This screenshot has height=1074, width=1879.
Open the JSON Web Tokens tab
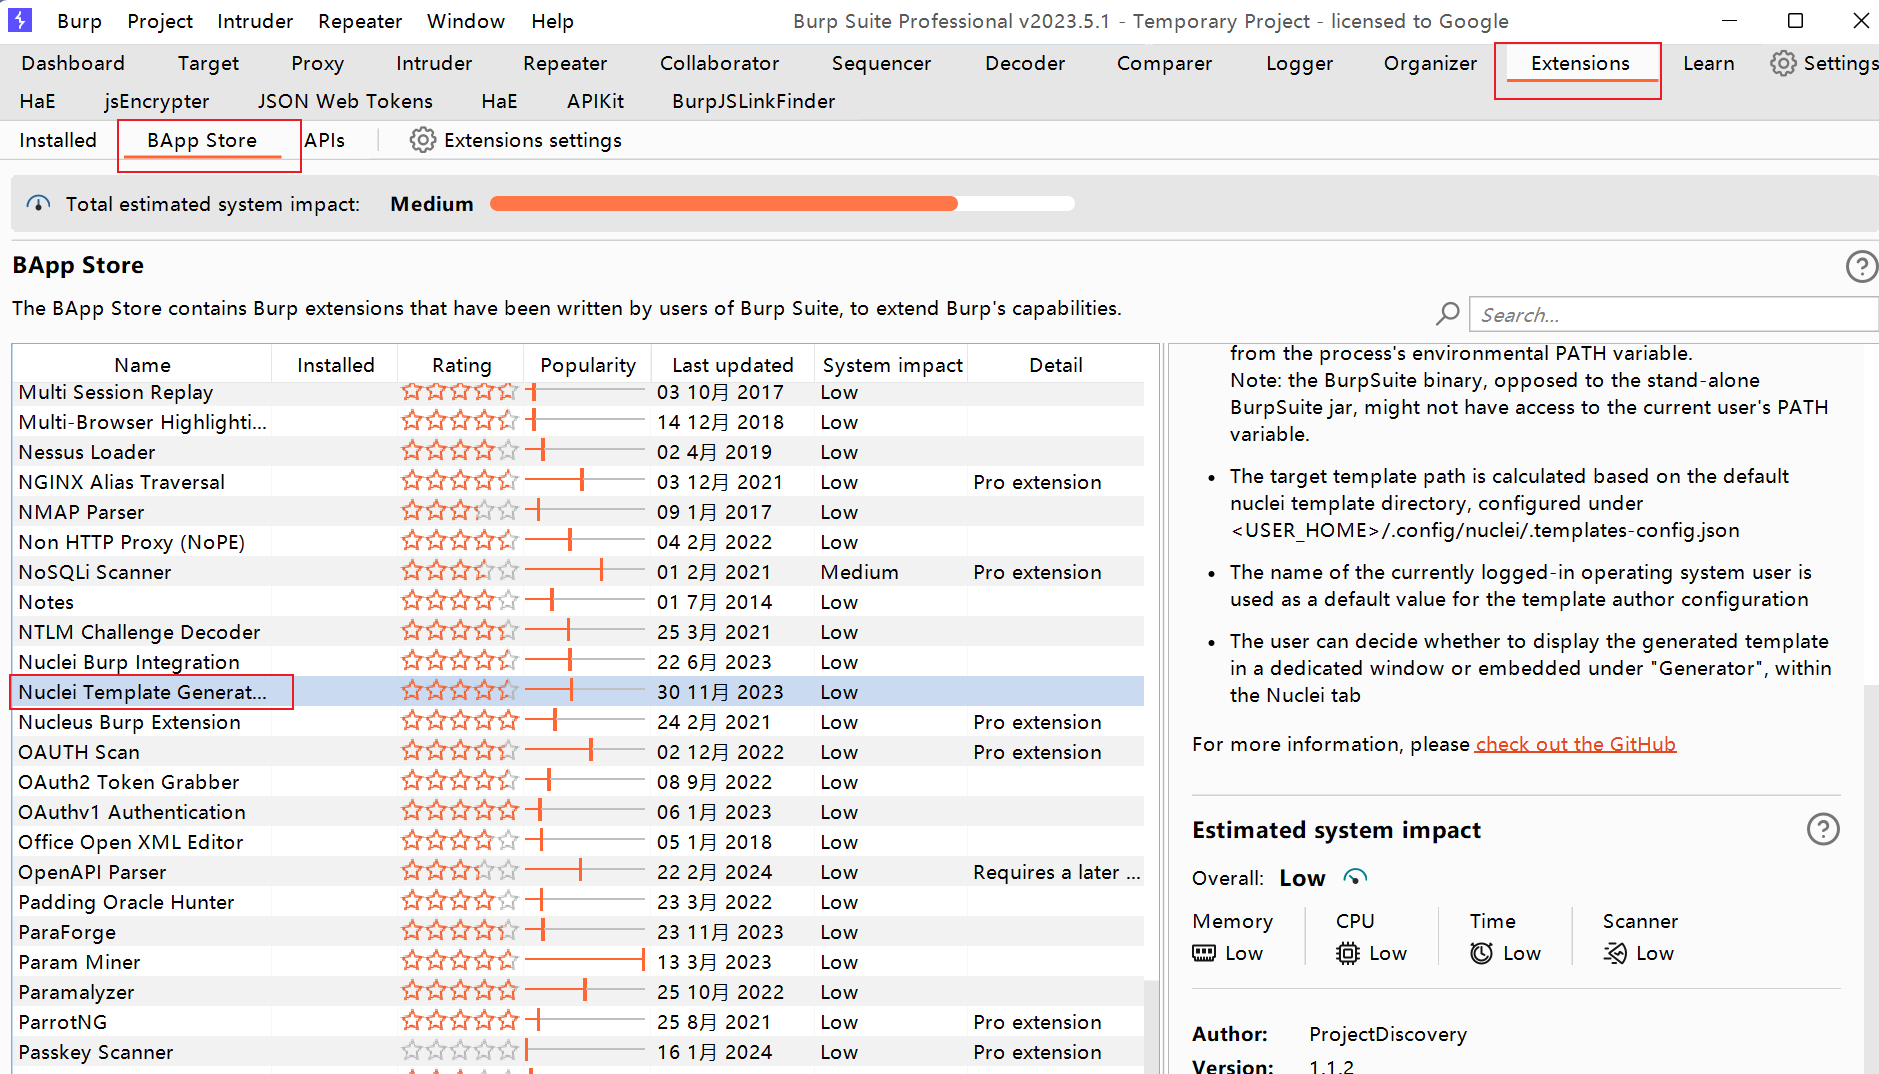click(x=345, y=101)
